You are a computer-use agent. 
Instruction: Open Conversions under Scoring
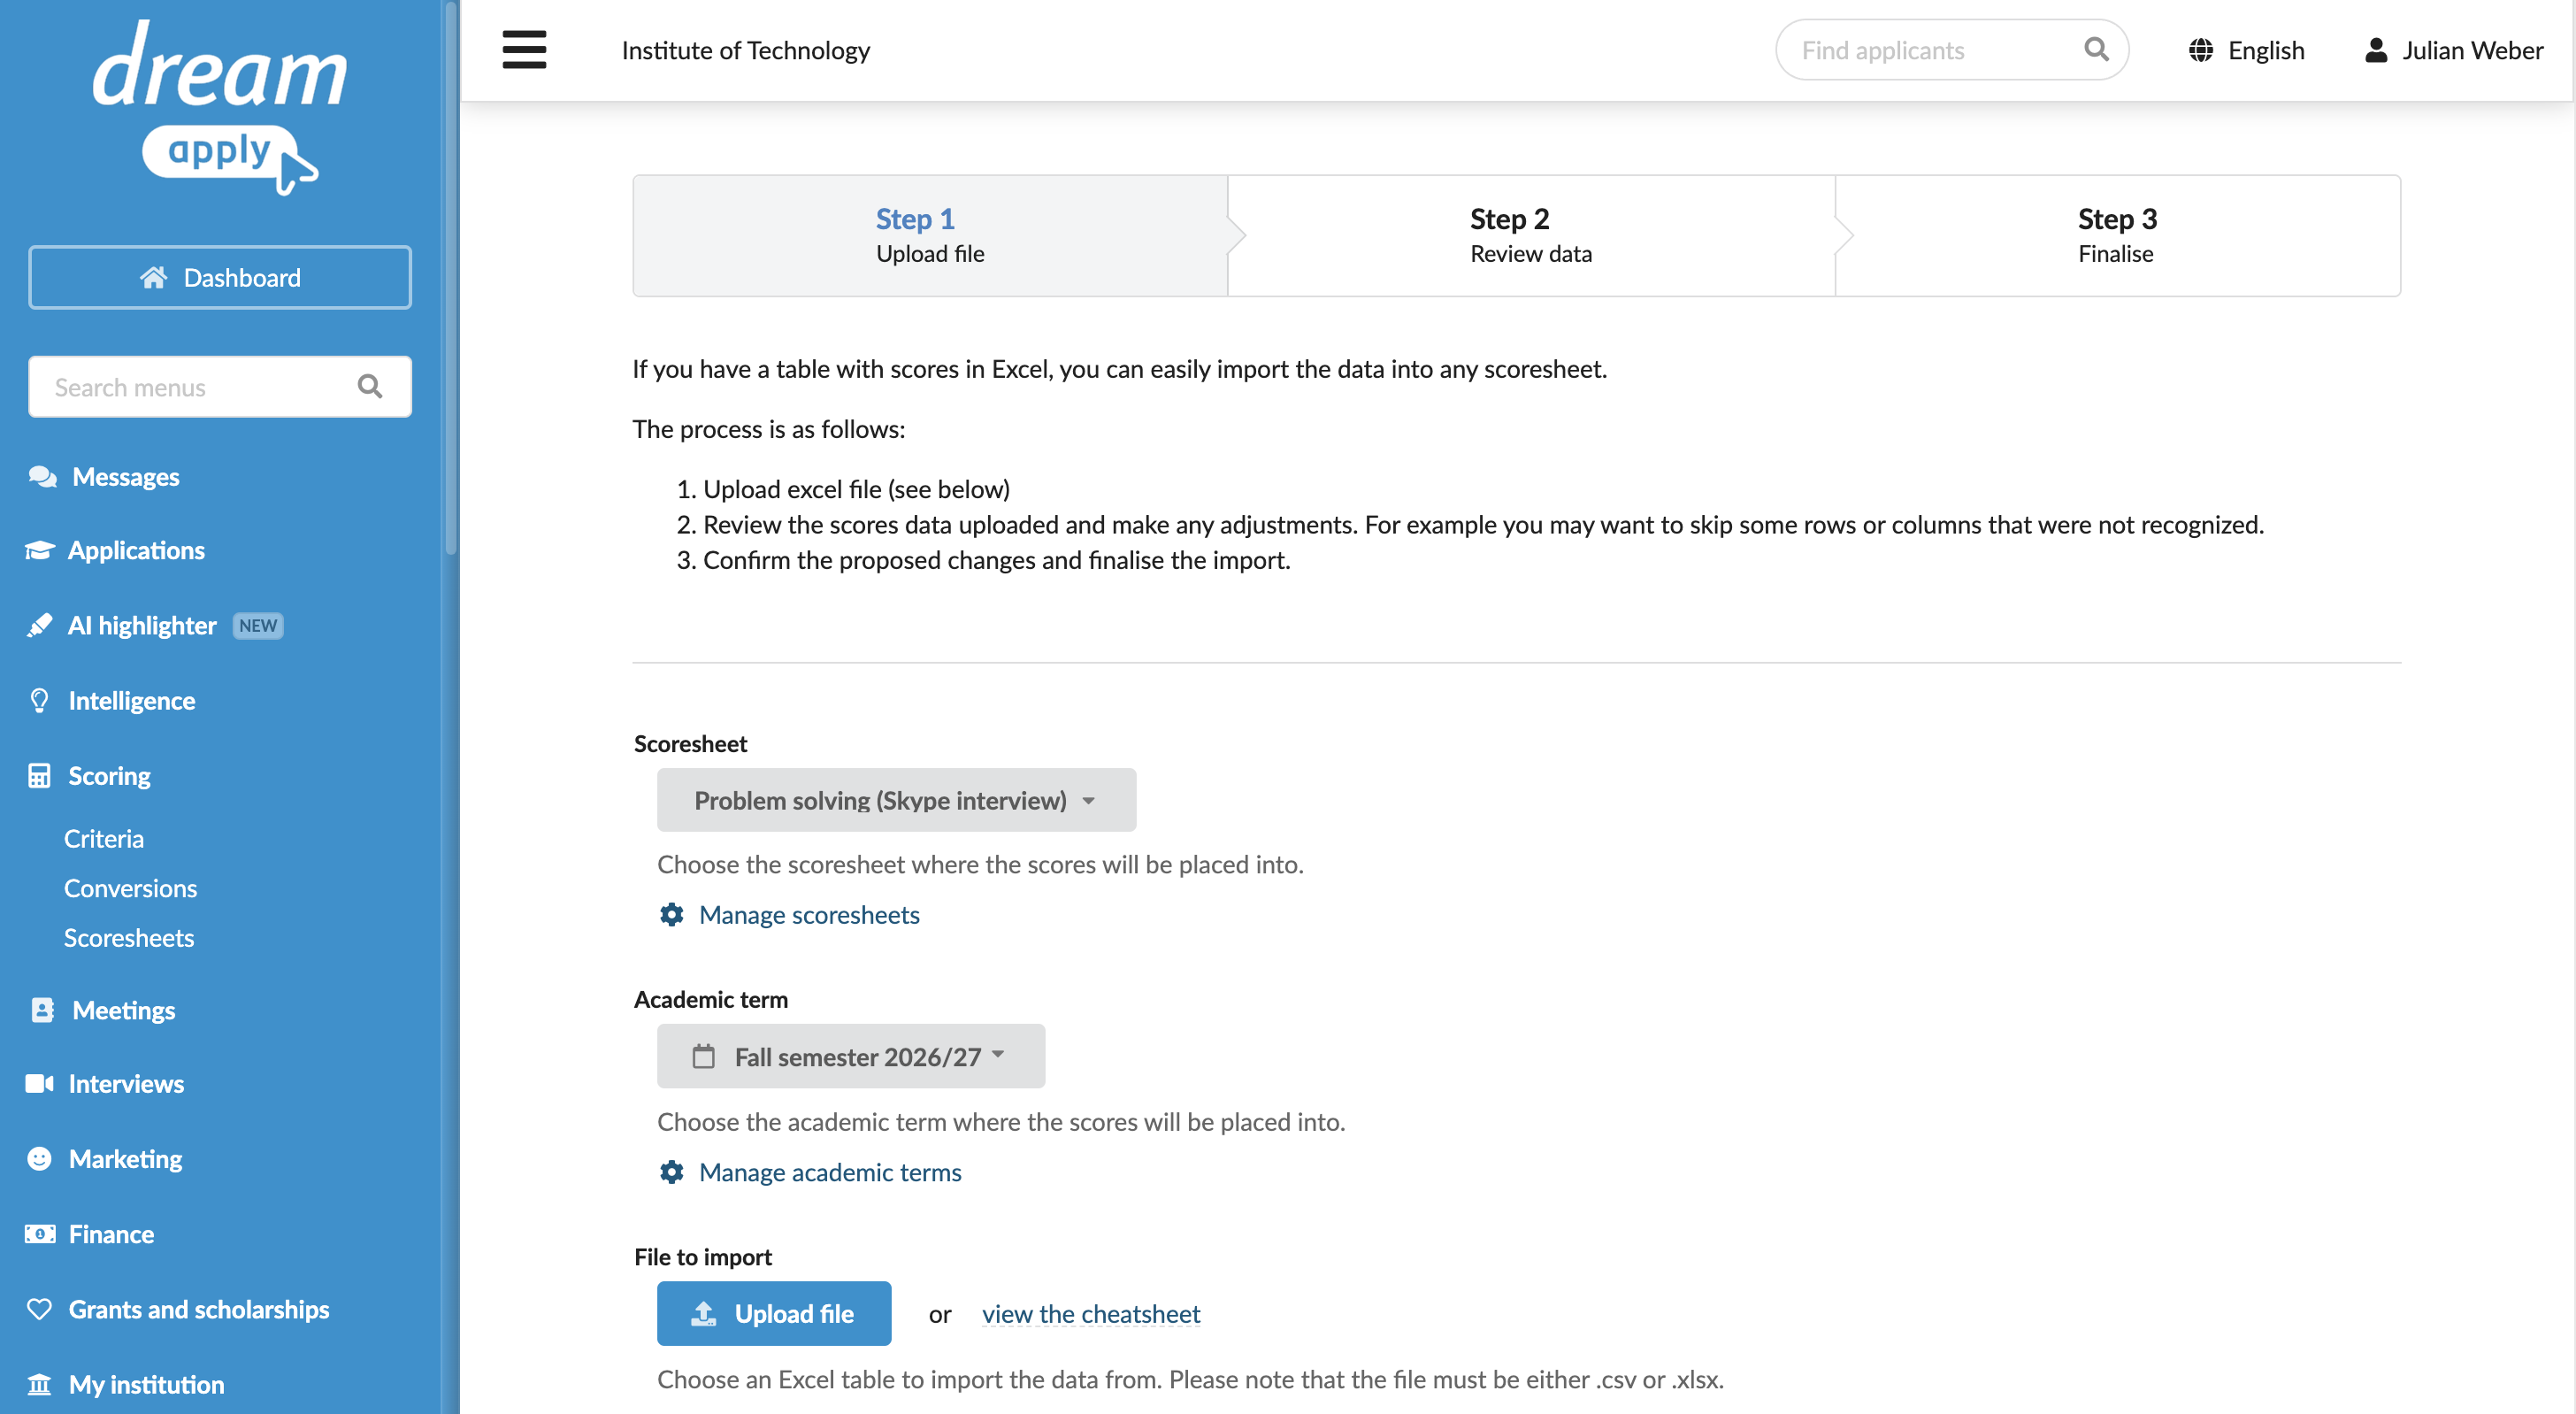[x=130, y=888]
